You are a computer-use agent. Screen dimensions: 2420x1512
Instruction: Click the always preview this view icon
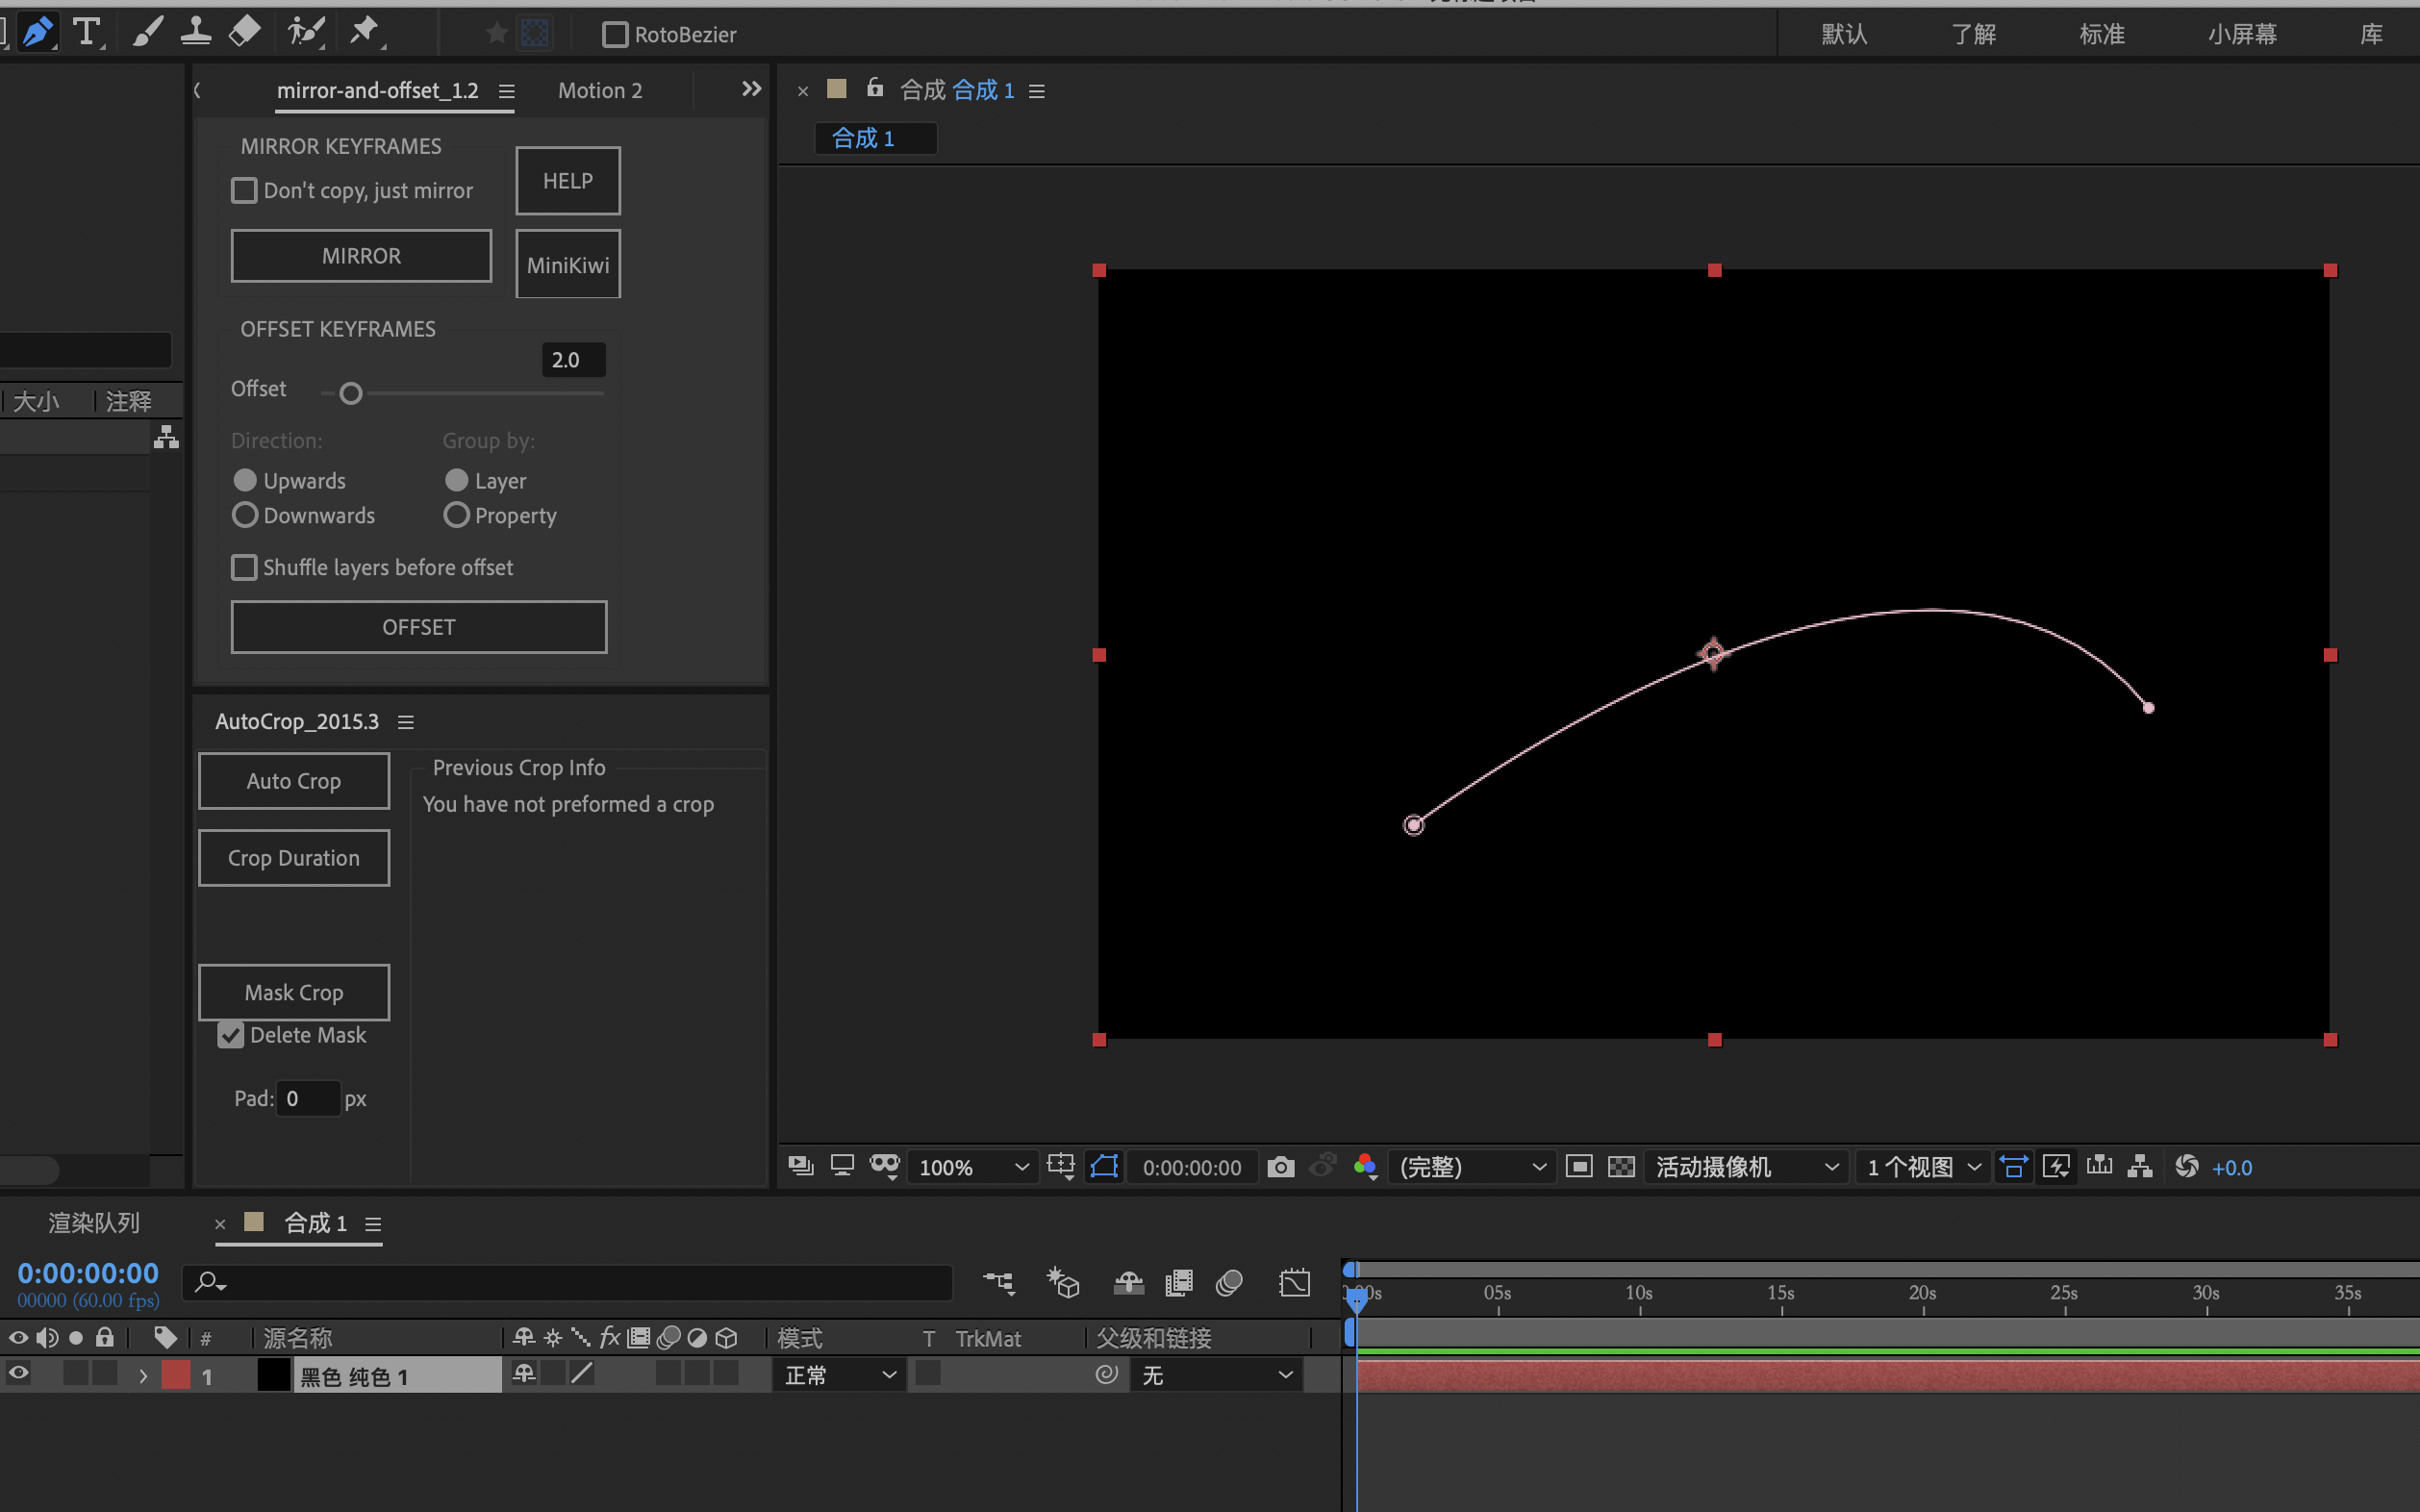(800, 1167)
